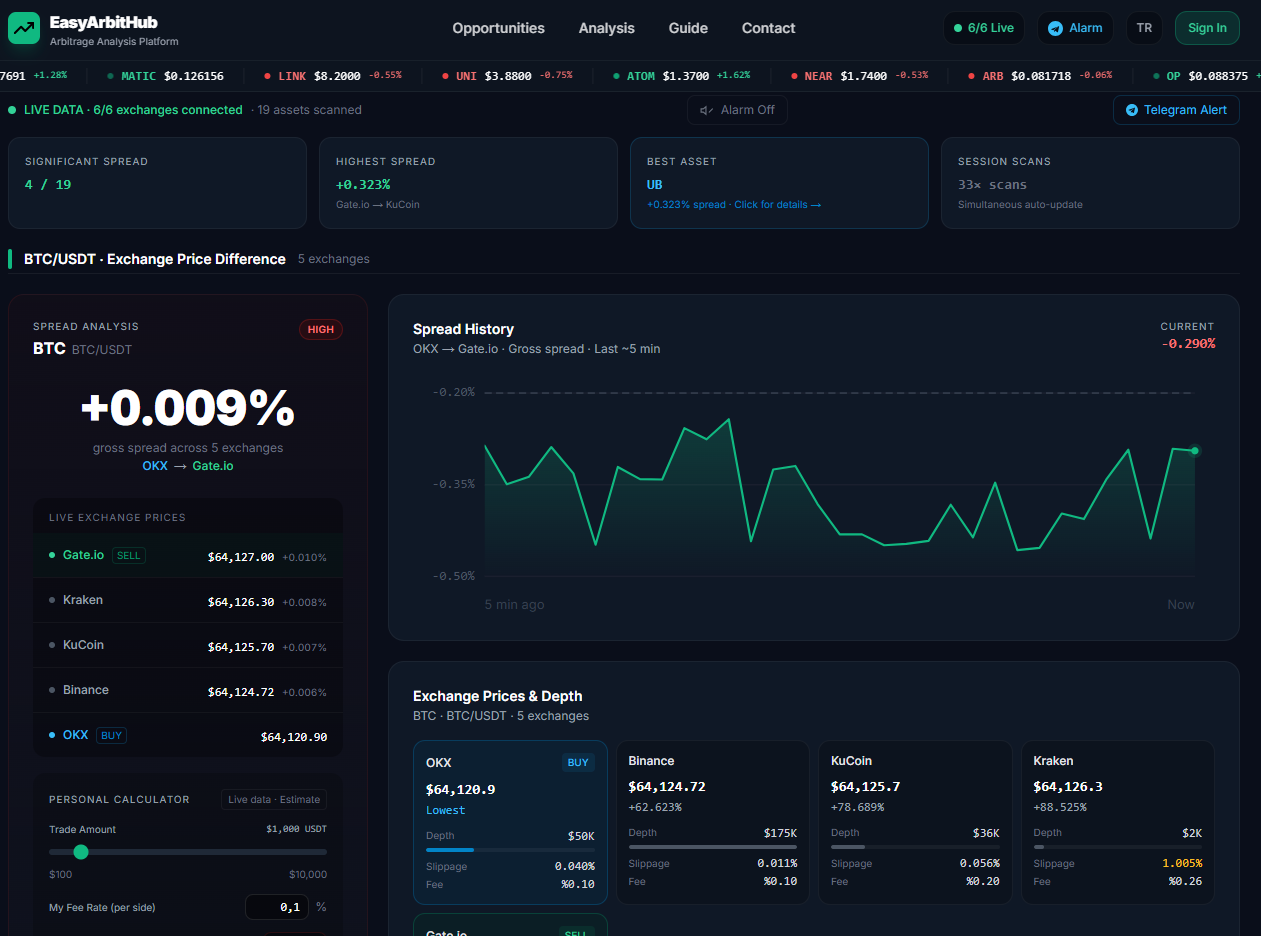Click the current point on Spread History chart
1261x936 pixels.
pyautogui.click(x=1194, y=451)
